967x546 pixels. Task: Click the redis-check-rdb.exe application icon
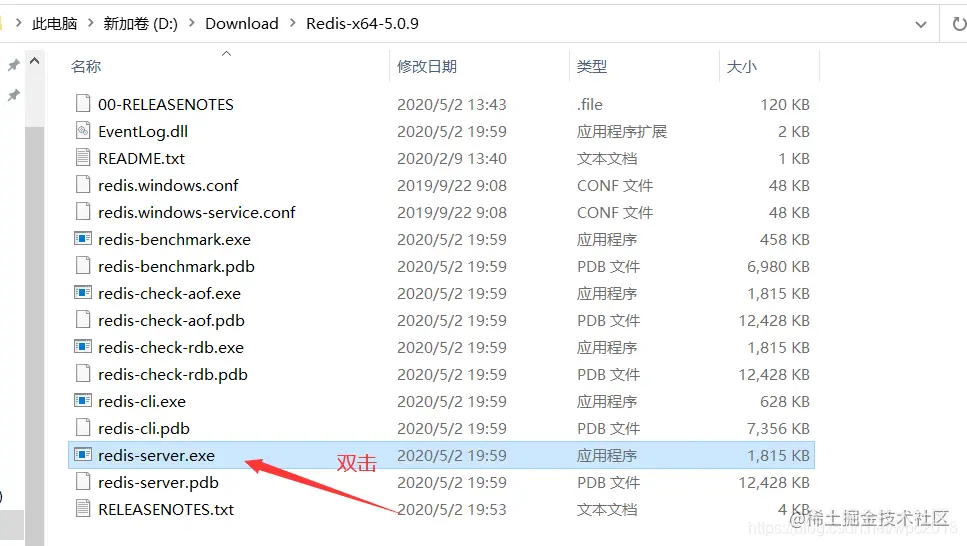tap(83, 347)
